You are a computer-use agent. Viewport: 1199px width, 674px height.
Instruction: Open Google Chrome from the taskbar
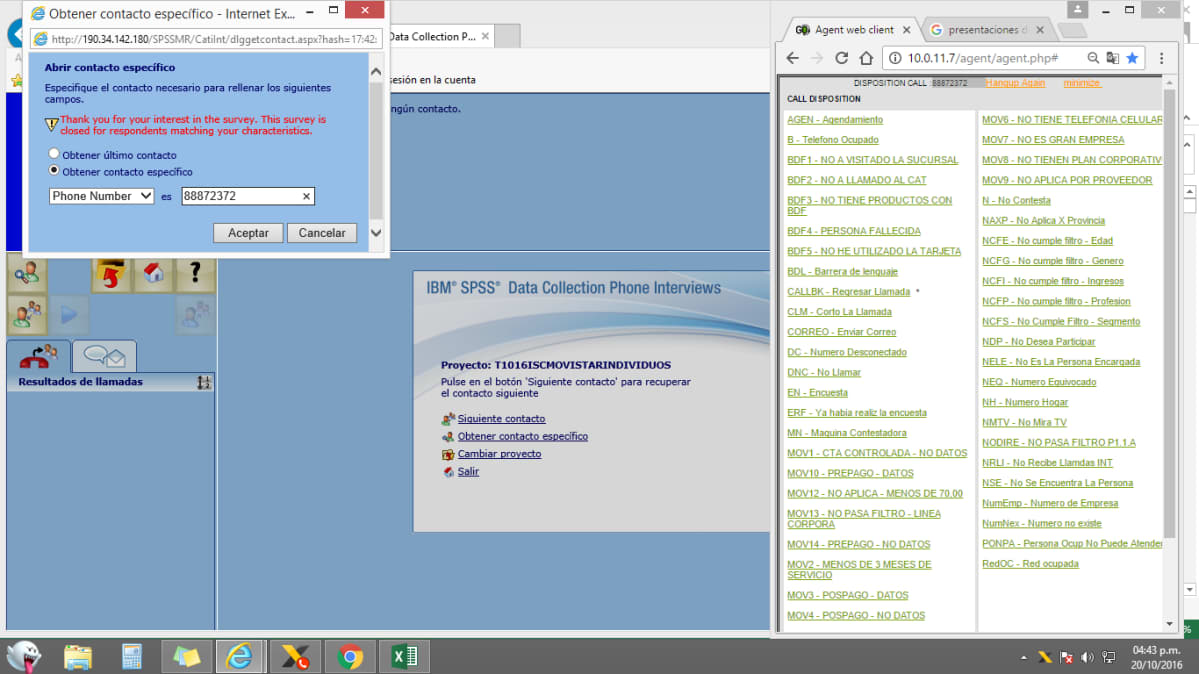[x=350, y=656]
